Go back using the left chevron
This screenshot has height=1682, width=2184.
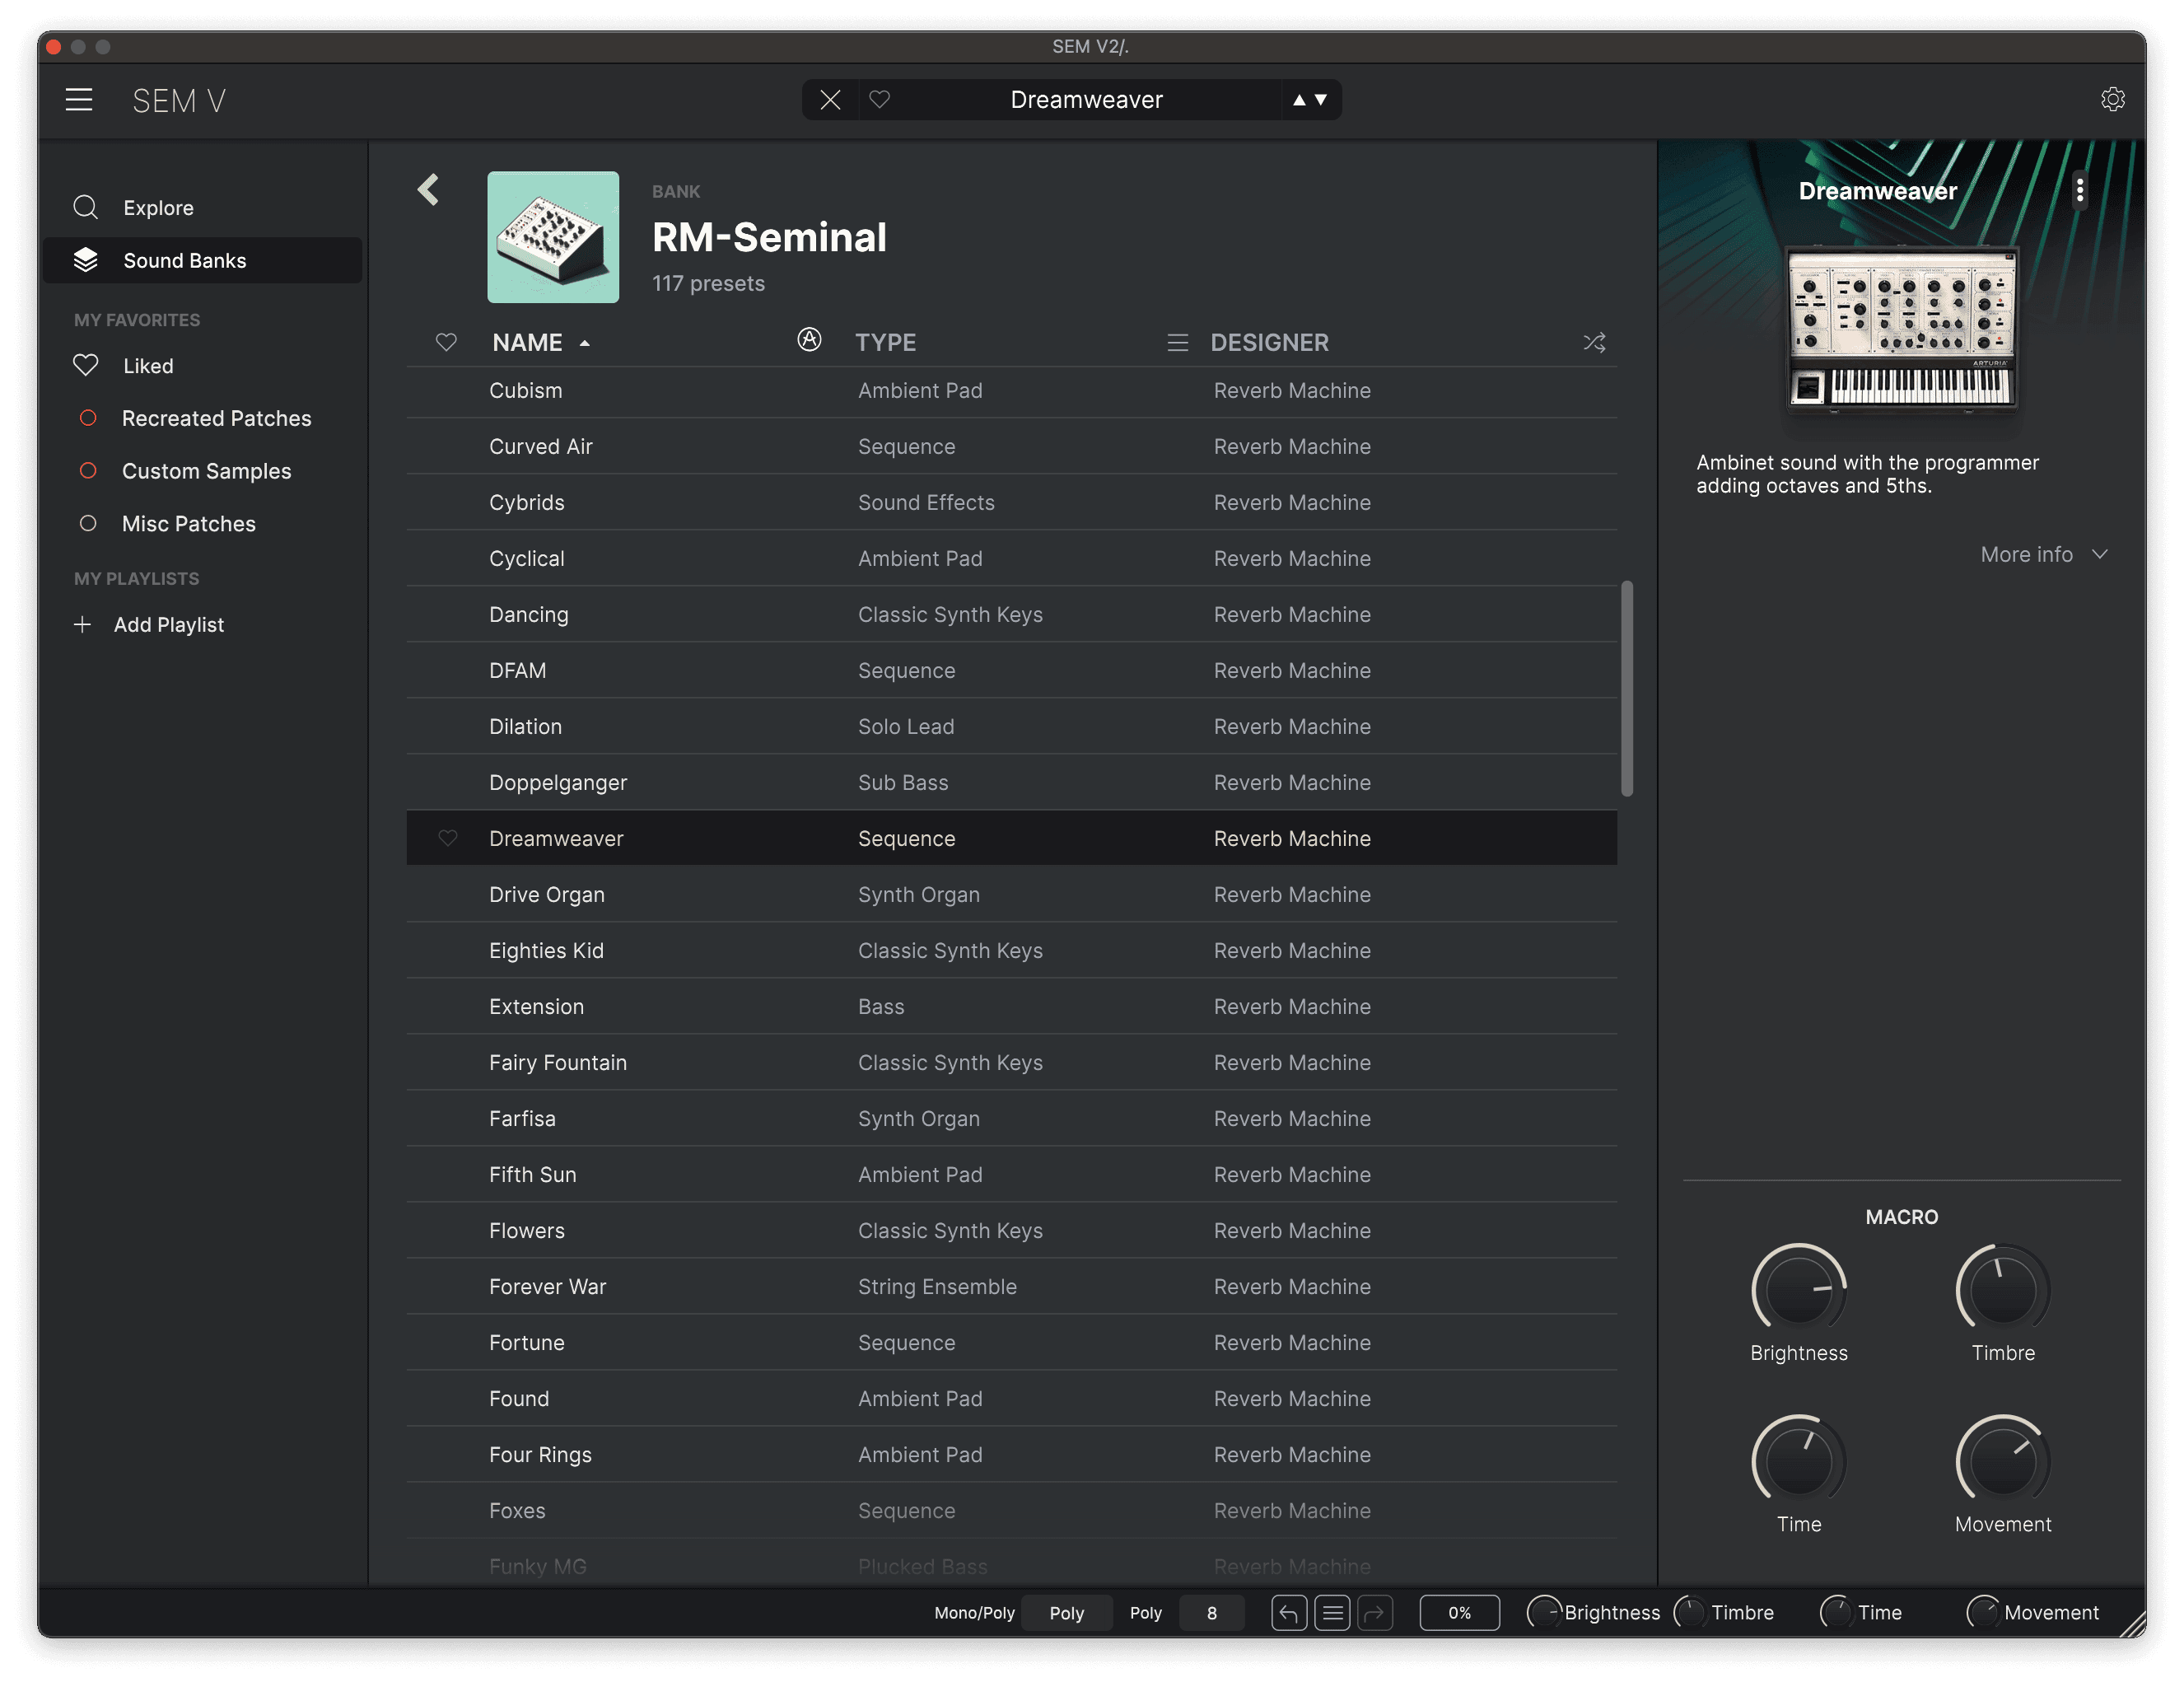(429, 190)
